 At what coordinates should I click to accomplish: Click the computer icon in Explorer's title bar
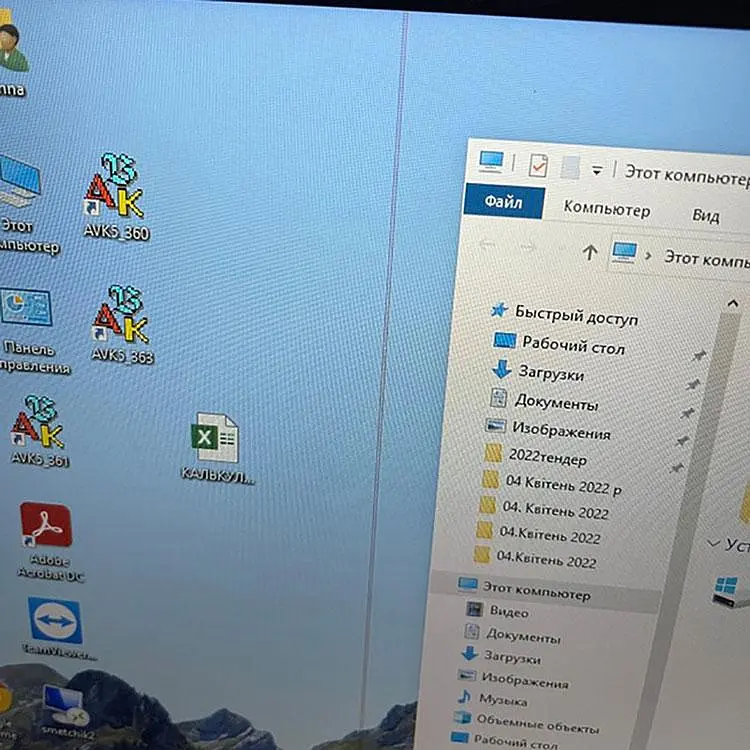(491, 161)
